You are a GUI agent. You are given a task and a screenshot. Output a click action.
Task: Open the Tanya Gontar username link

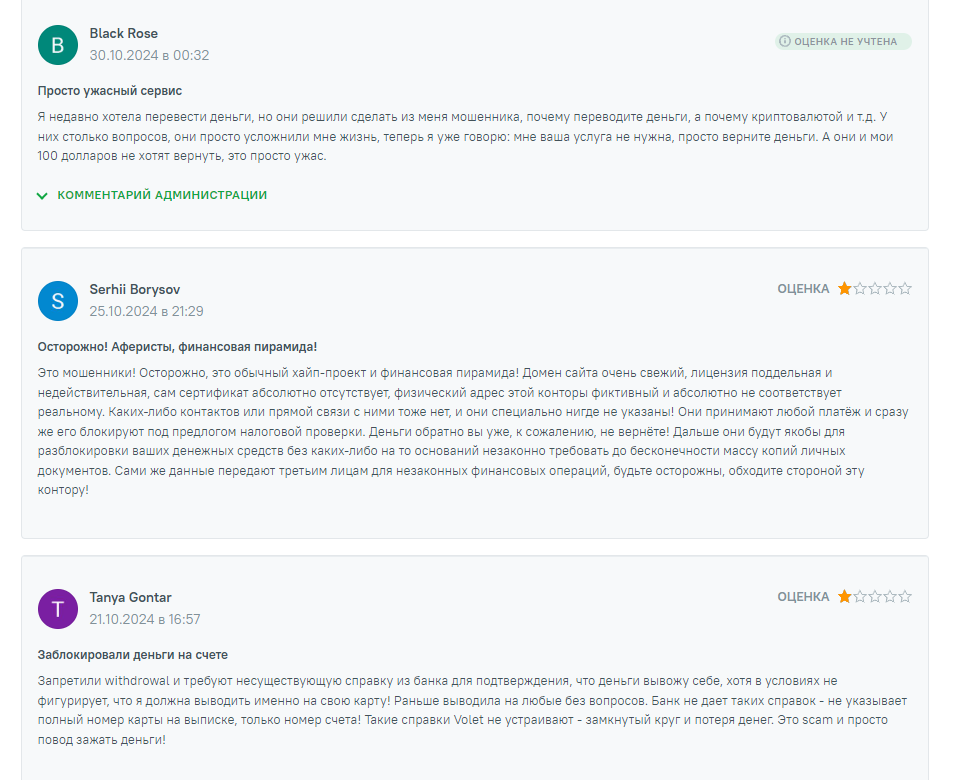coord(131,598)
